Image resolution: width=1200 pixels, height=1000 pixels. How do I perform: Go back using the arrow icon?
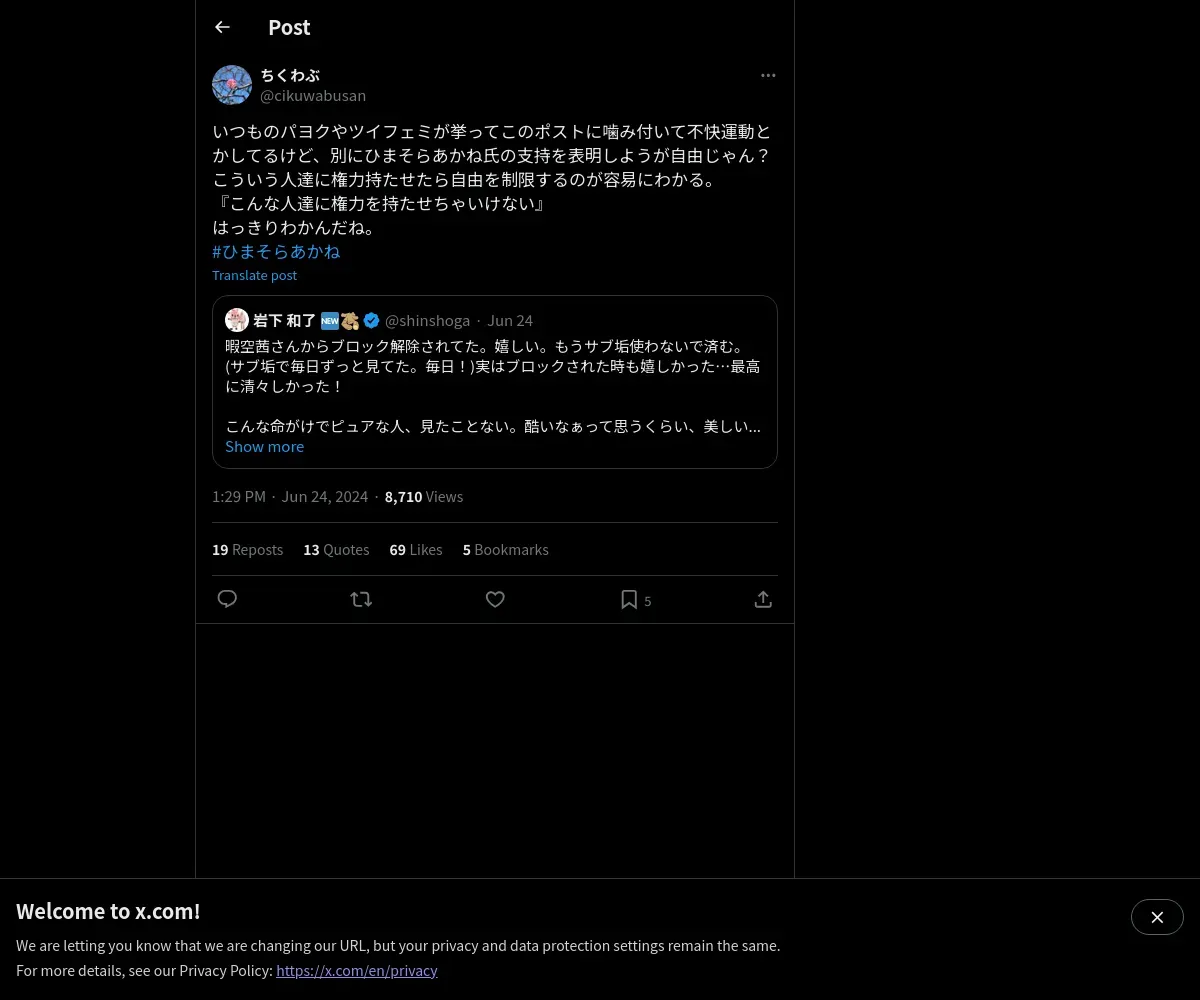pos(222,27)
